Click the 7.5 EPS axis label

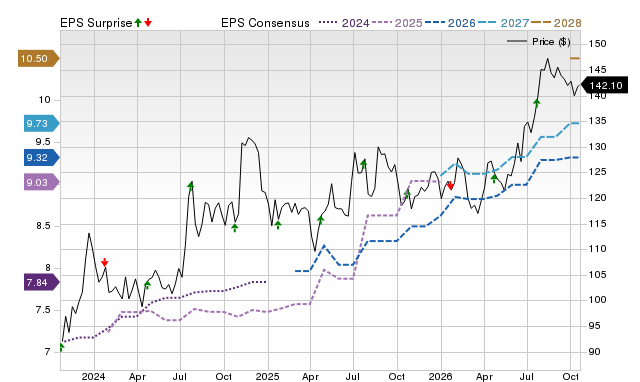click(43, 310)
